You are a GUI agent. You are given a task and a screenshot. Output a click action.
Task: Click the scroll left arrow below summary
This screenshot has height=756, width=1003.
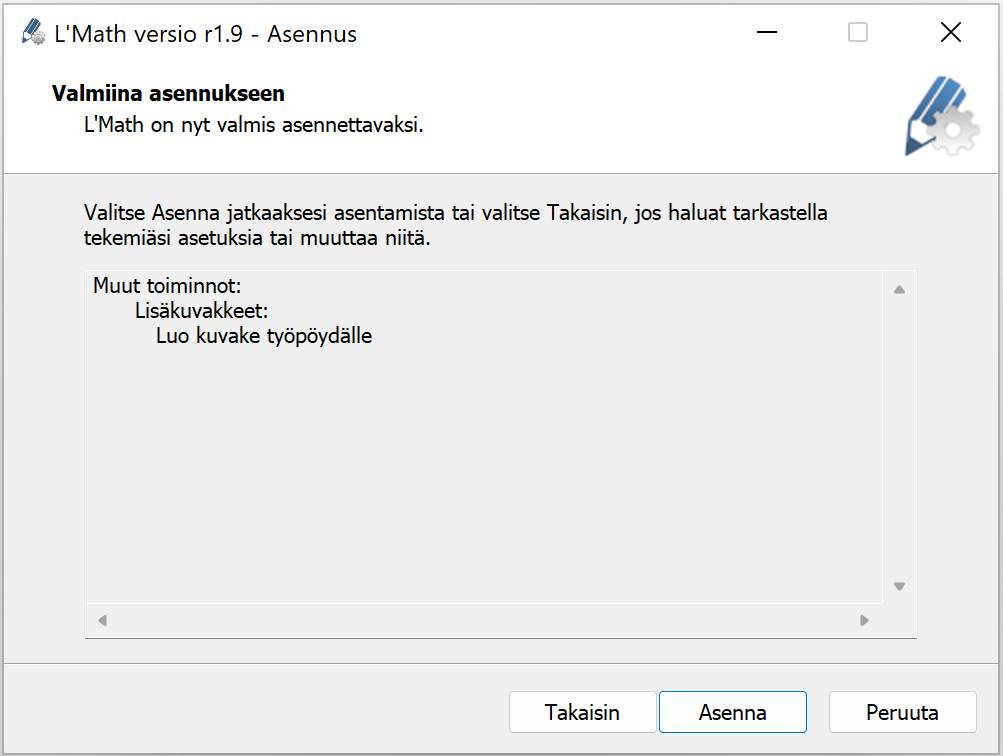(x=102, y=620)
